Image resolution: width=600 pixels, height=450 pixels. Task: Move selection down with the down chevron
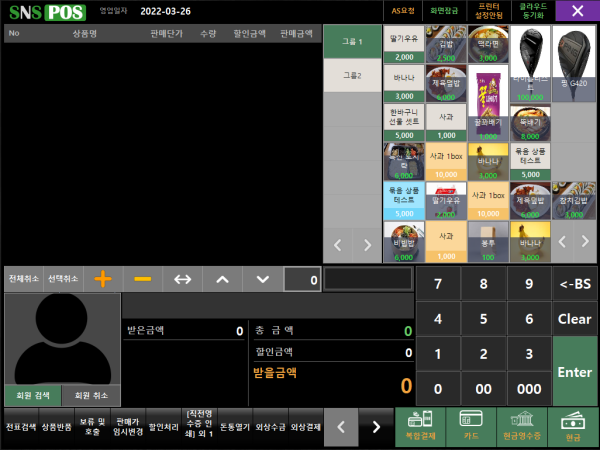[262, 279]
